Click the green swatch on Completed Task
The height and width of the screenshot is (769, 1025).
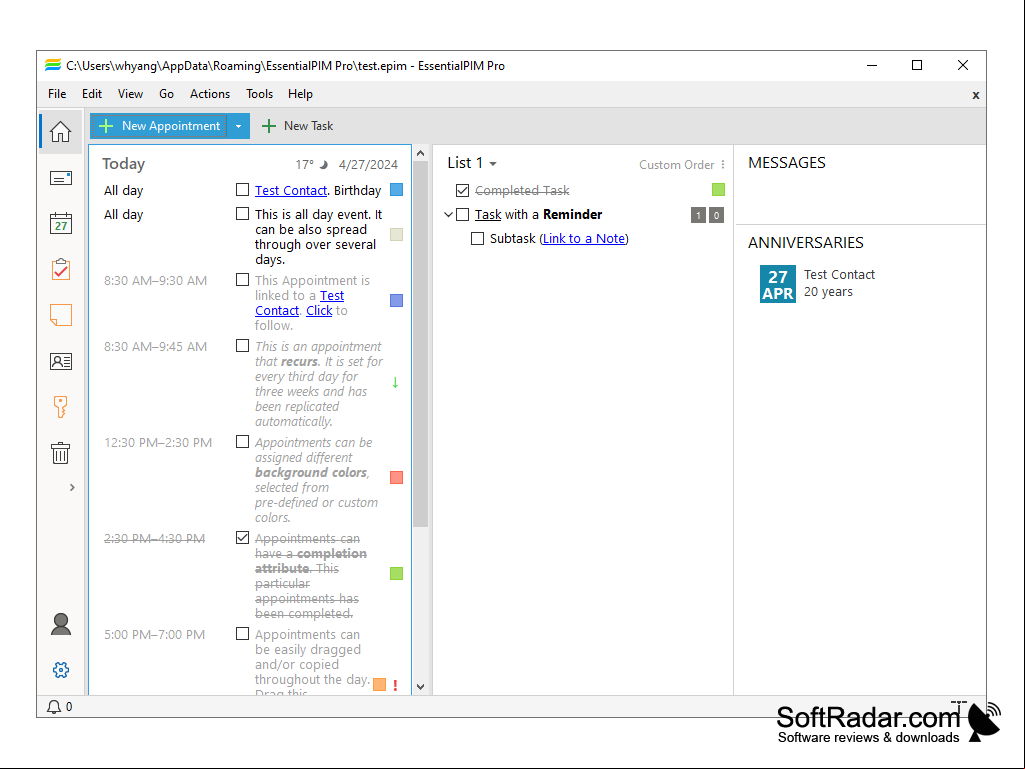pyautogui.click(x=718, y=190)
